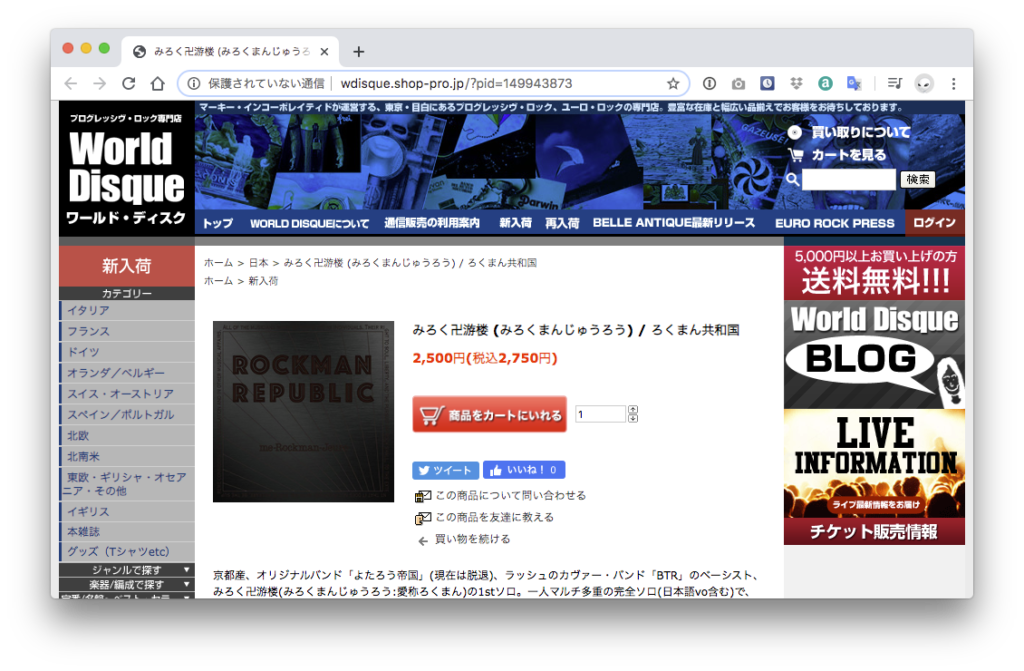Open the 送料無料 banner
This screenshot has width=1024, height=671.
tap(874, 272)
